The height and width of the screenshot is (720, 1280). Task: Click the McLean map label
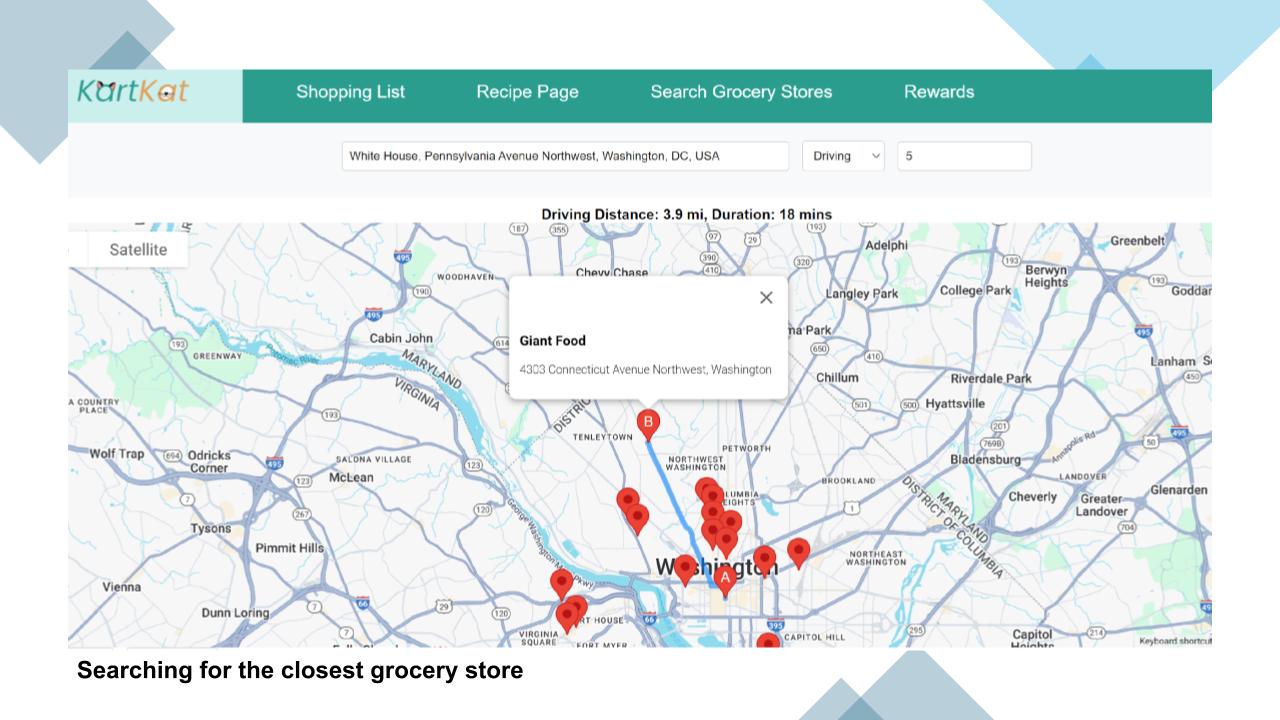351,477
